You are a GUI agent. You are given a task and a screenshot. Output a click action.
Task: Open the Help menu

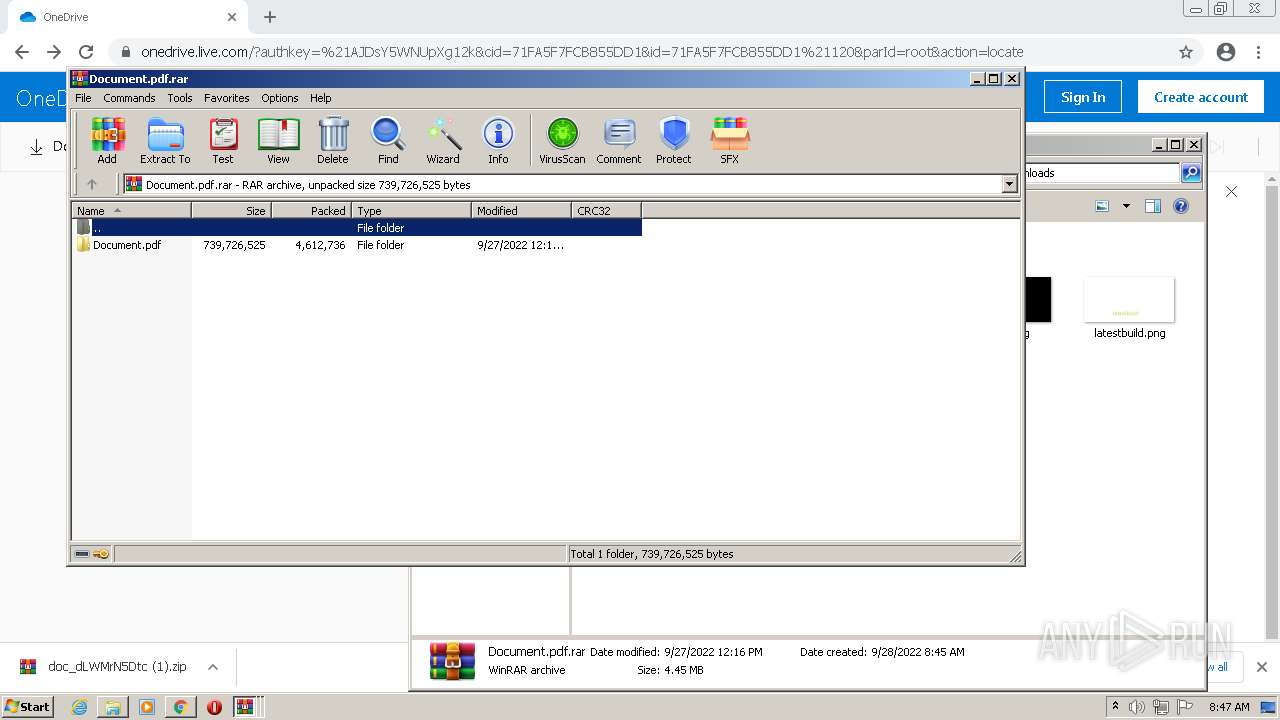(320, 98)
